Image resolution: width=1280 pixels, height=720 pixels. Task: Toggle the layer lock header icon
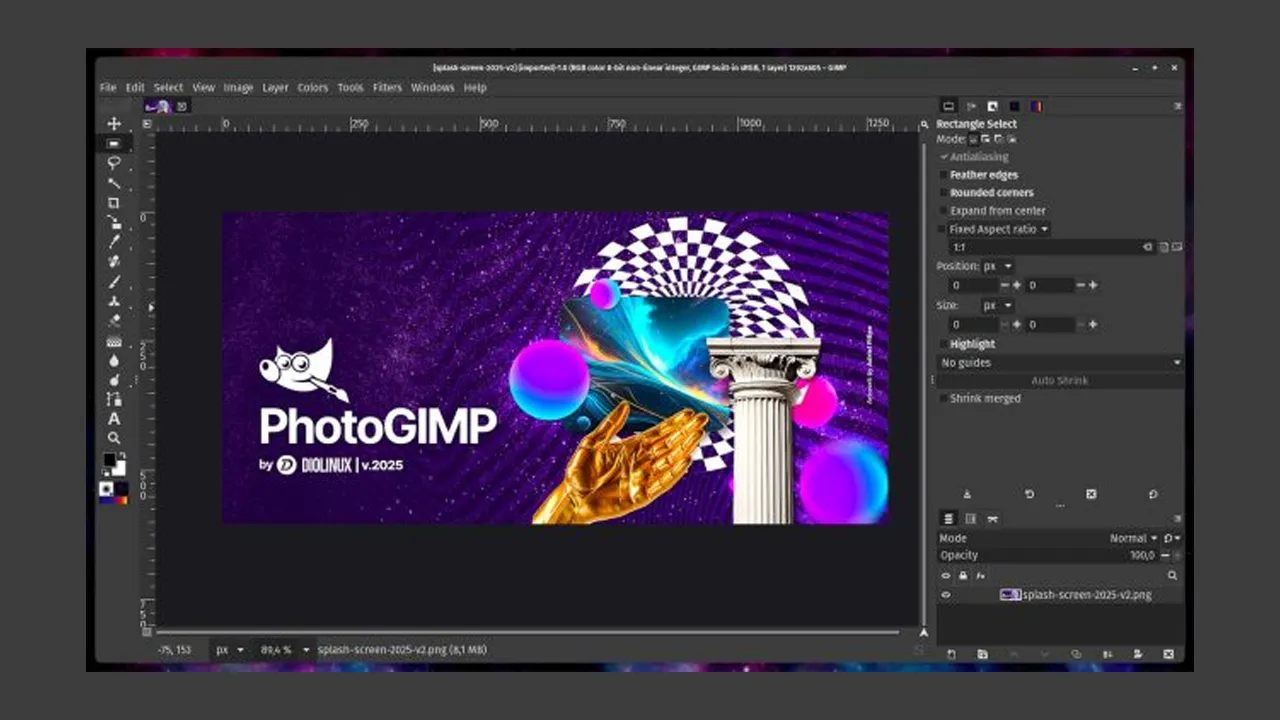963,576
